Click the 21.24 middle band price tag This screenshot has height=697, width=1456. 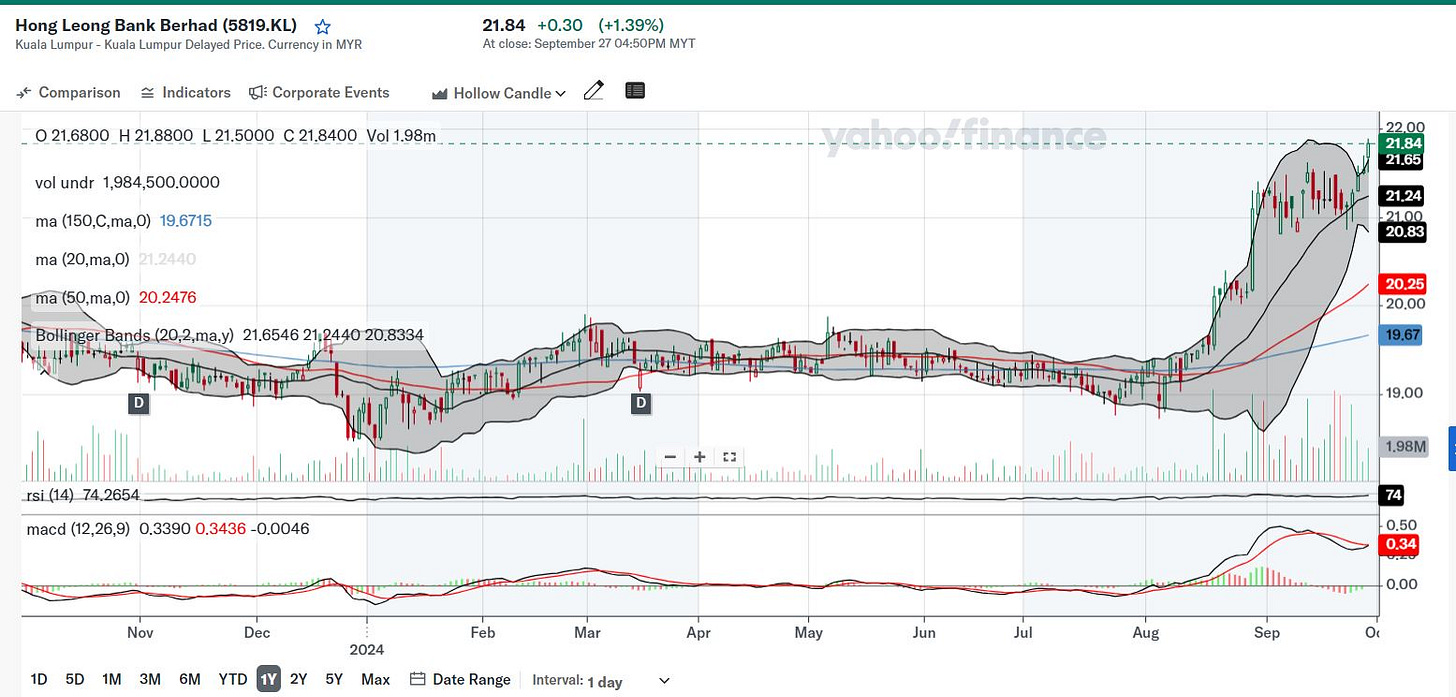click(x=1400, y=196)
